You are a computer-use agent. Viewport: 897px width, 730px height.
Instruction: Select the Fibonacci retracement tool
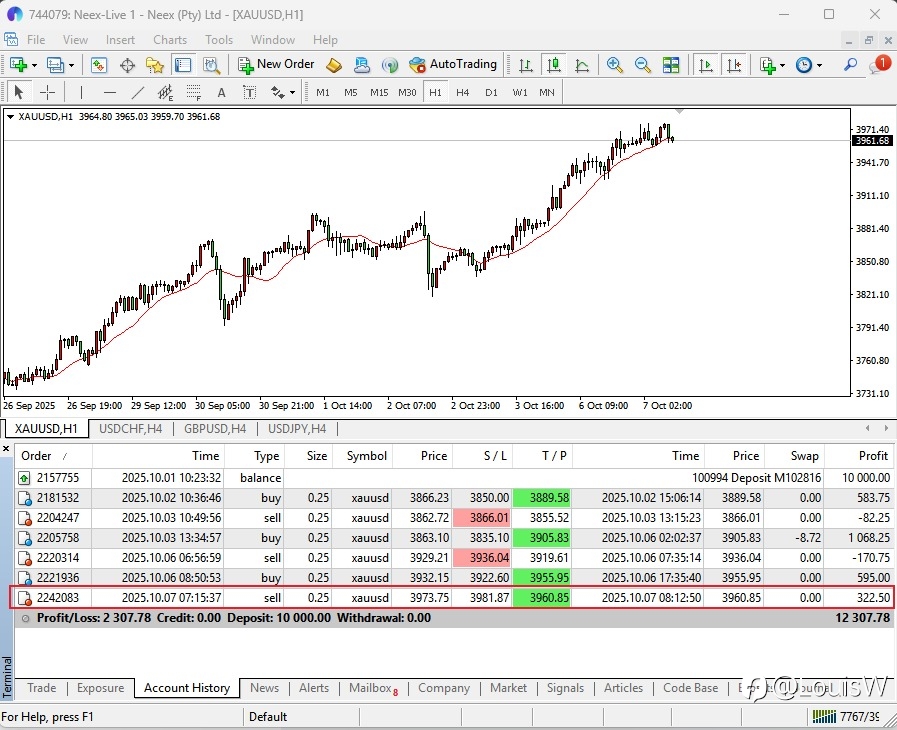click(x=193, y=93)
